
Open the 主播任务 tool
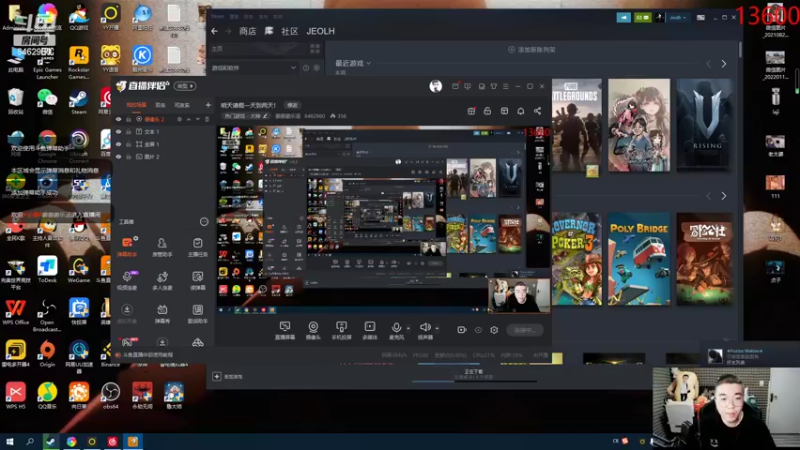point(197,246)
